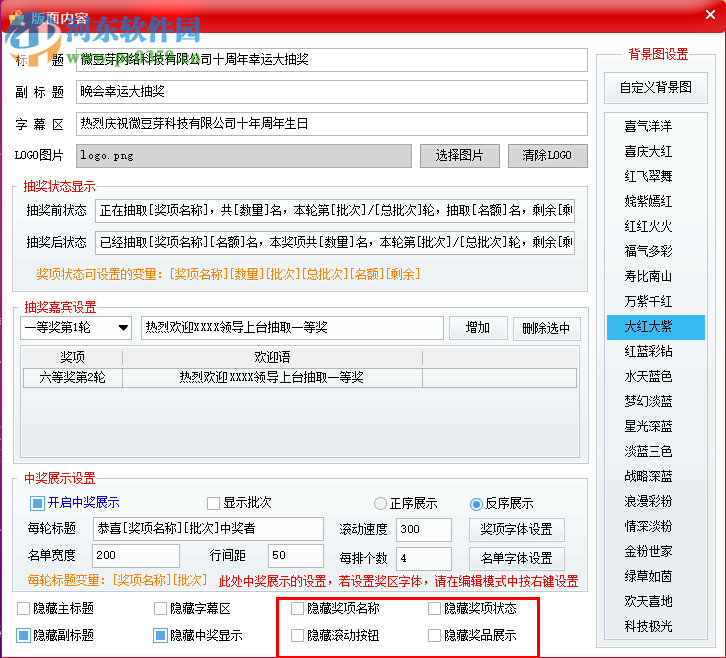Click the guest welcome message input field
Screen dimensions: 726x658
point(292,328)
